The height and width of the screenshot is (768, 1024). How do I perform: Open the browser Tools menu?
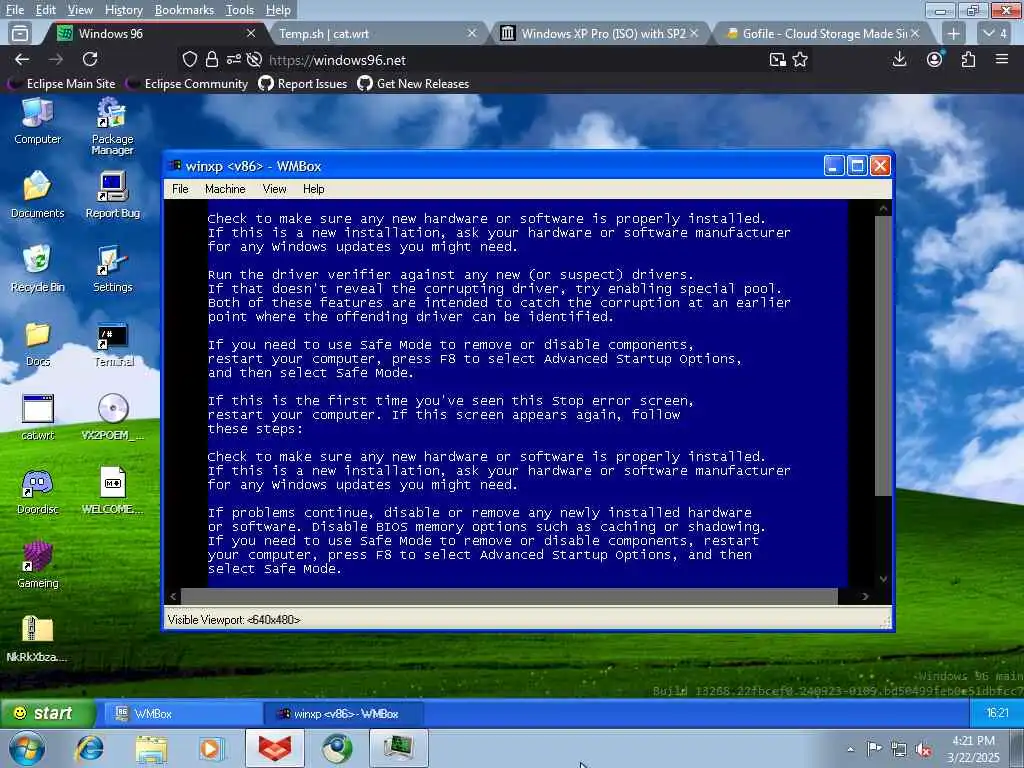(x=240, y=10)
